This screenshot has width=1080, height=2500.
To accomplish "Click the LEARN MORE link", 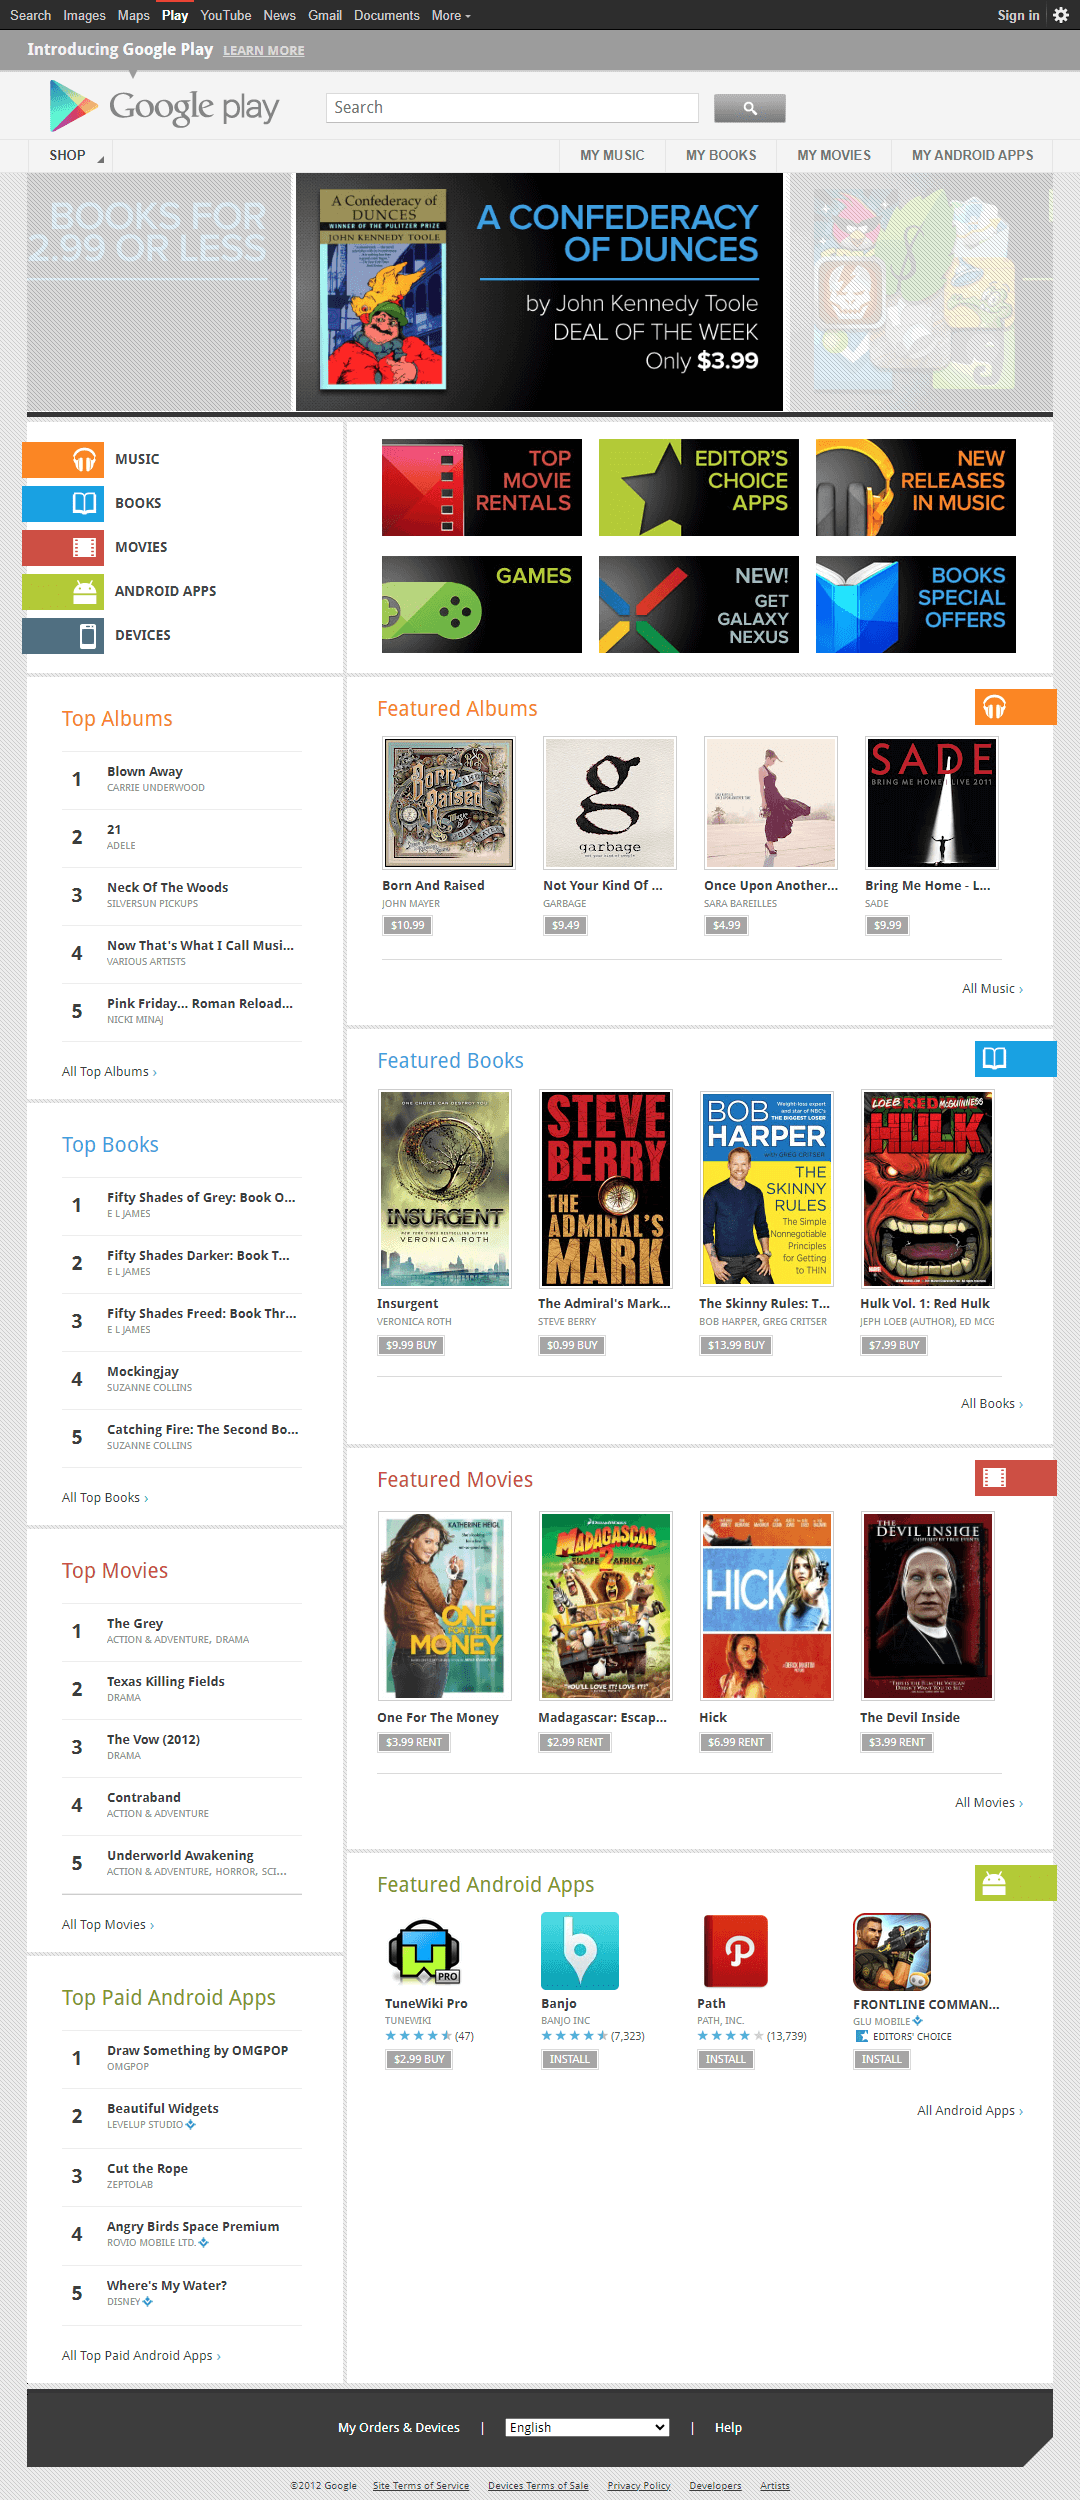I will [x=264, y=50].
